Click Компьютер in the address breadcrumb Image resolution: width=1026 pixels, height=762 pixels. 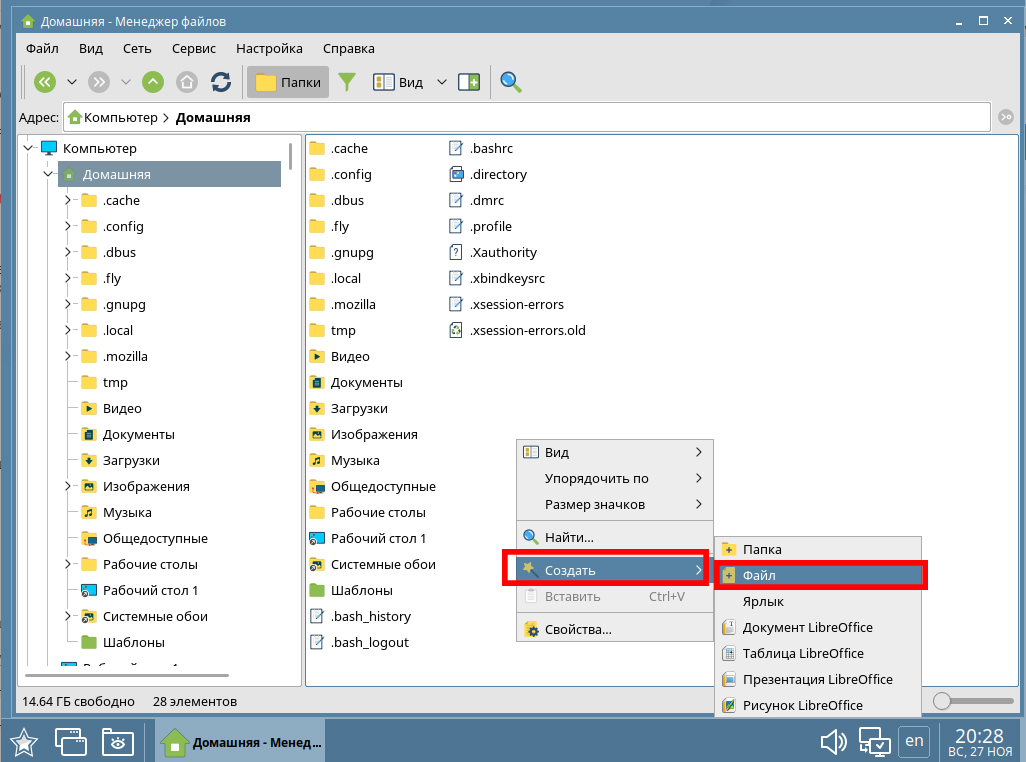pos(120,117)
